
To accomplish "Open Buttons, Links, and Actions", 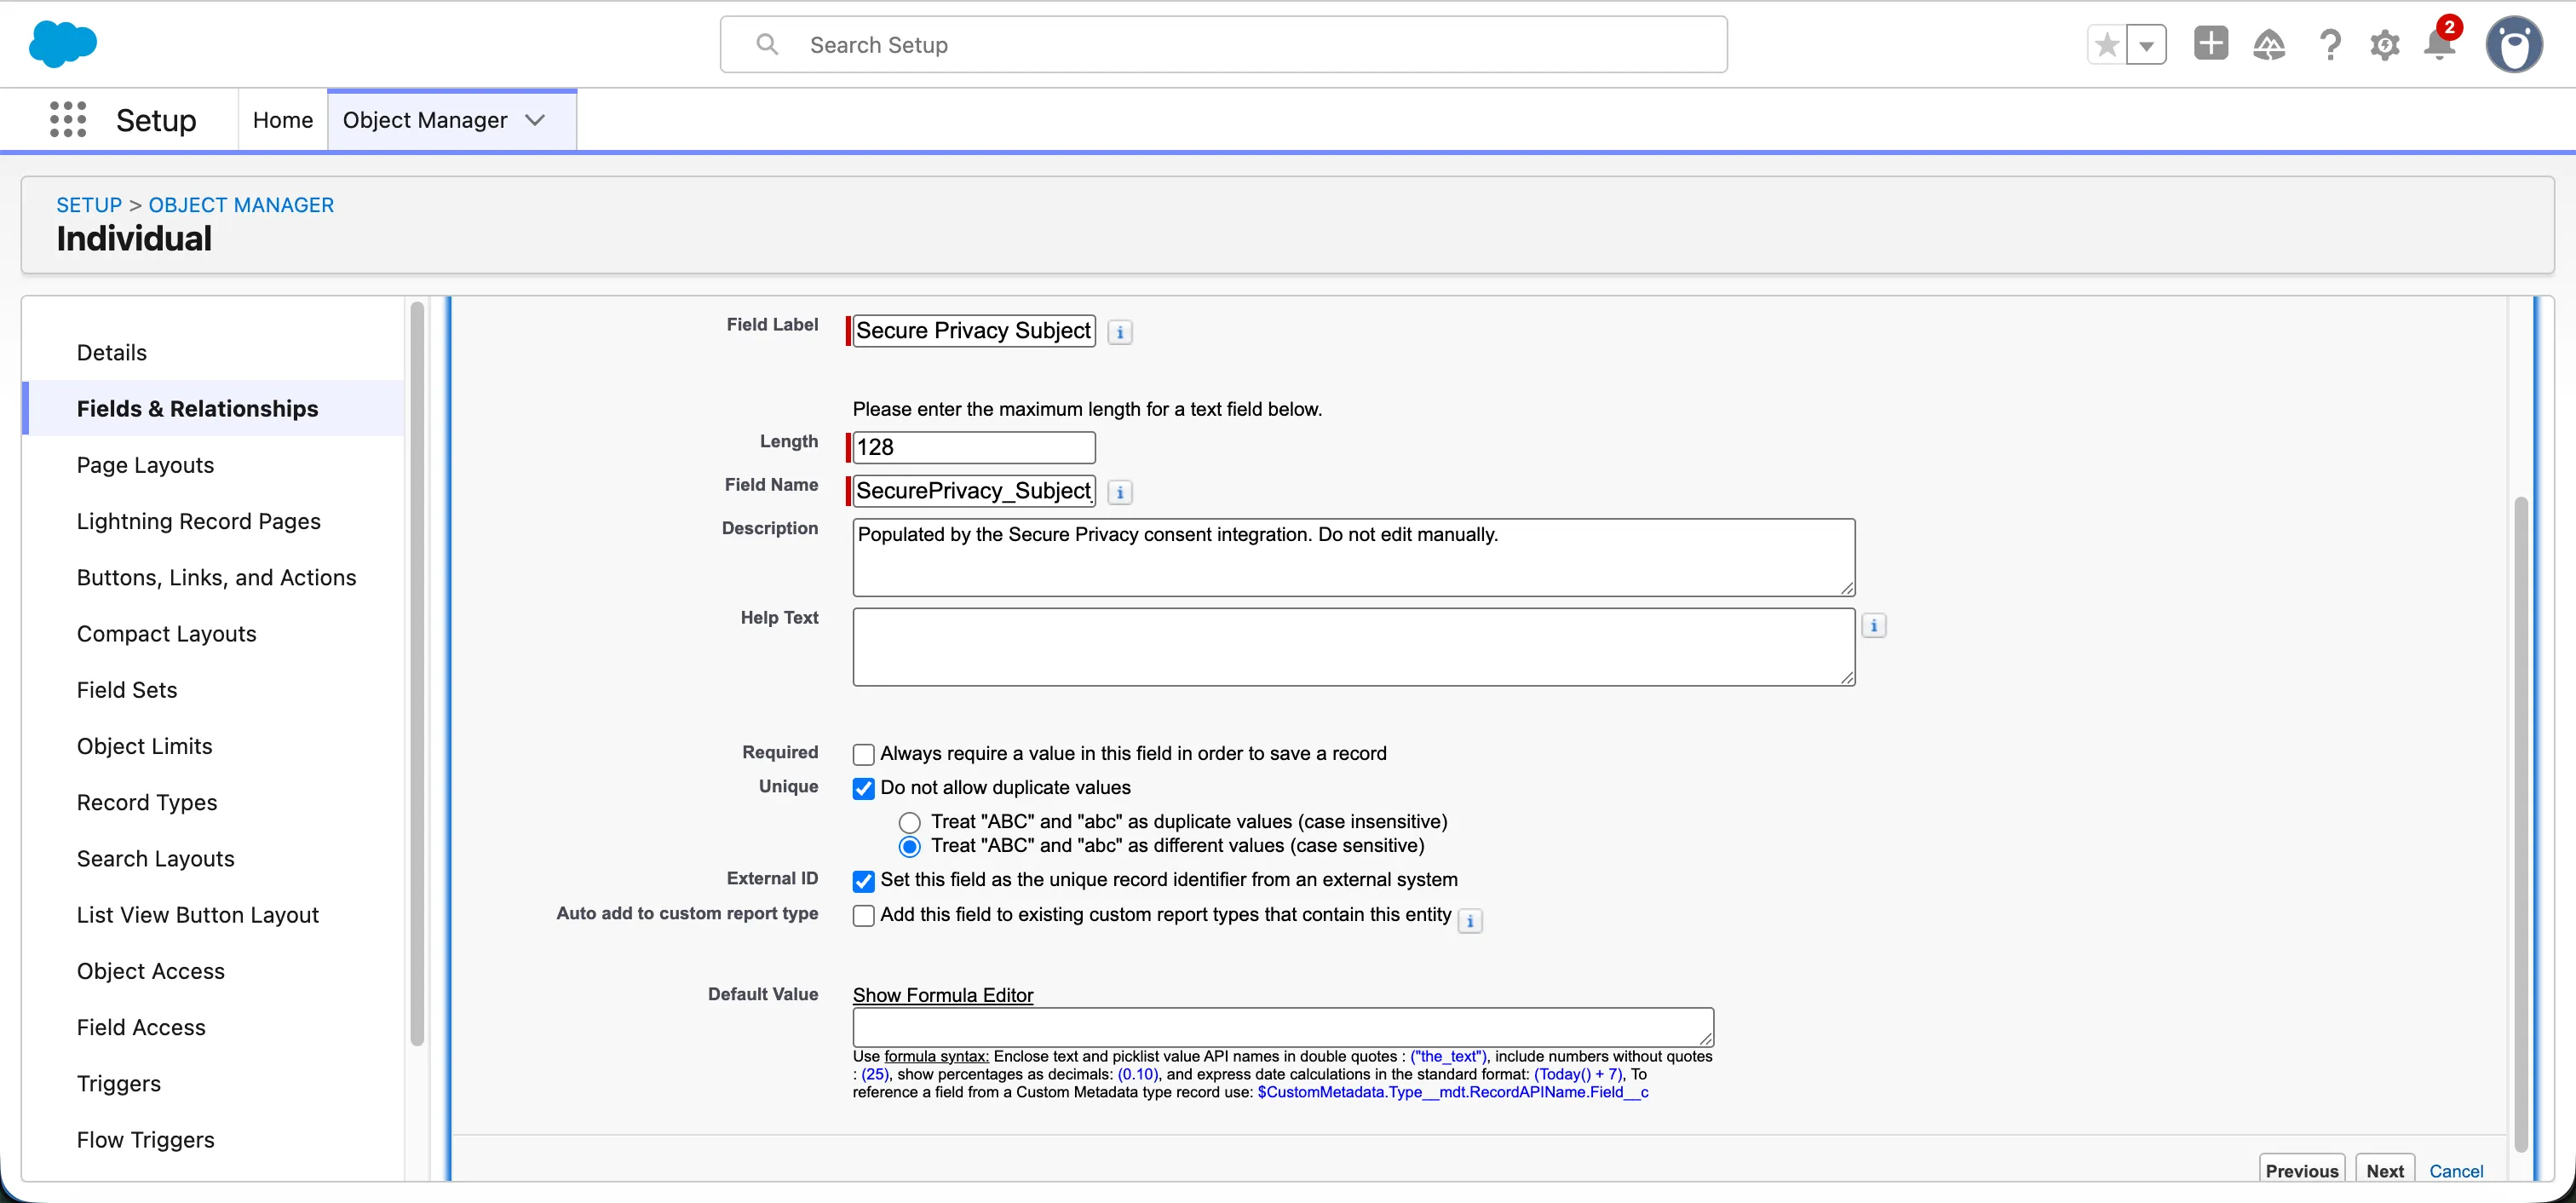I will click(x=217, y=577).
